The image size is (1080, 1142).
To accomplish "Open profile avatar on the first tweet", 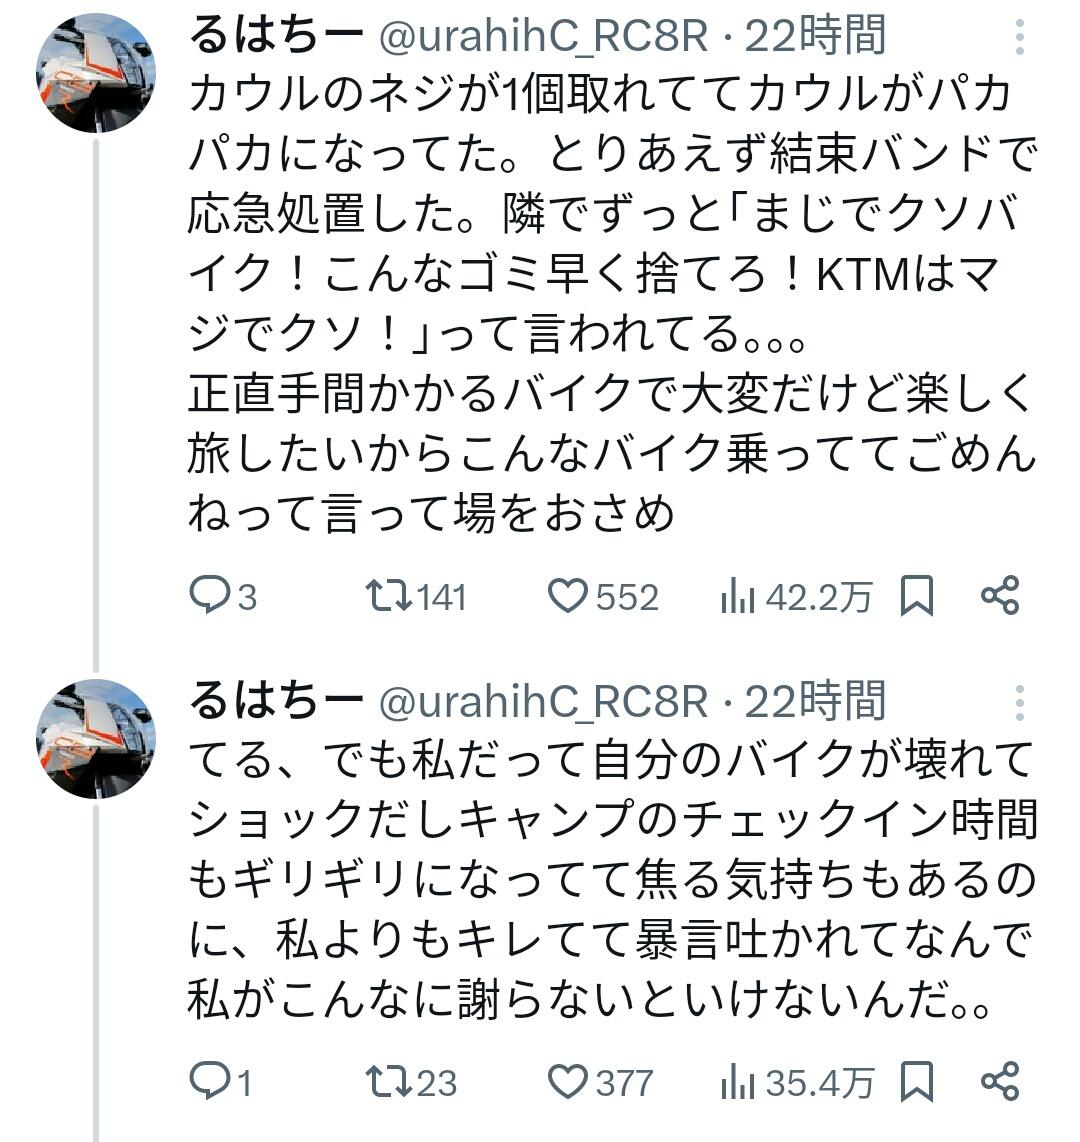I will pos(95,72).
